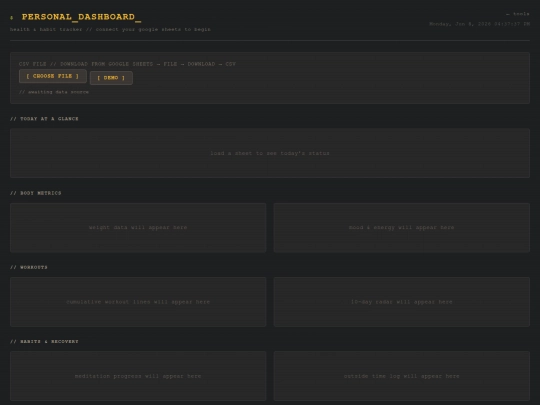Click the prompt symbol before the dashboard title
The height and width of the screenshot is (405, 540).
tap(12, 18)
